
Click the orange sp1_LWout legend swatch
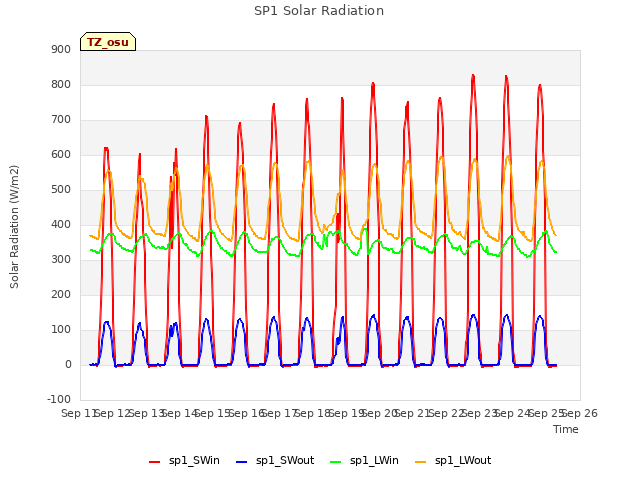(x=420, y=462)
